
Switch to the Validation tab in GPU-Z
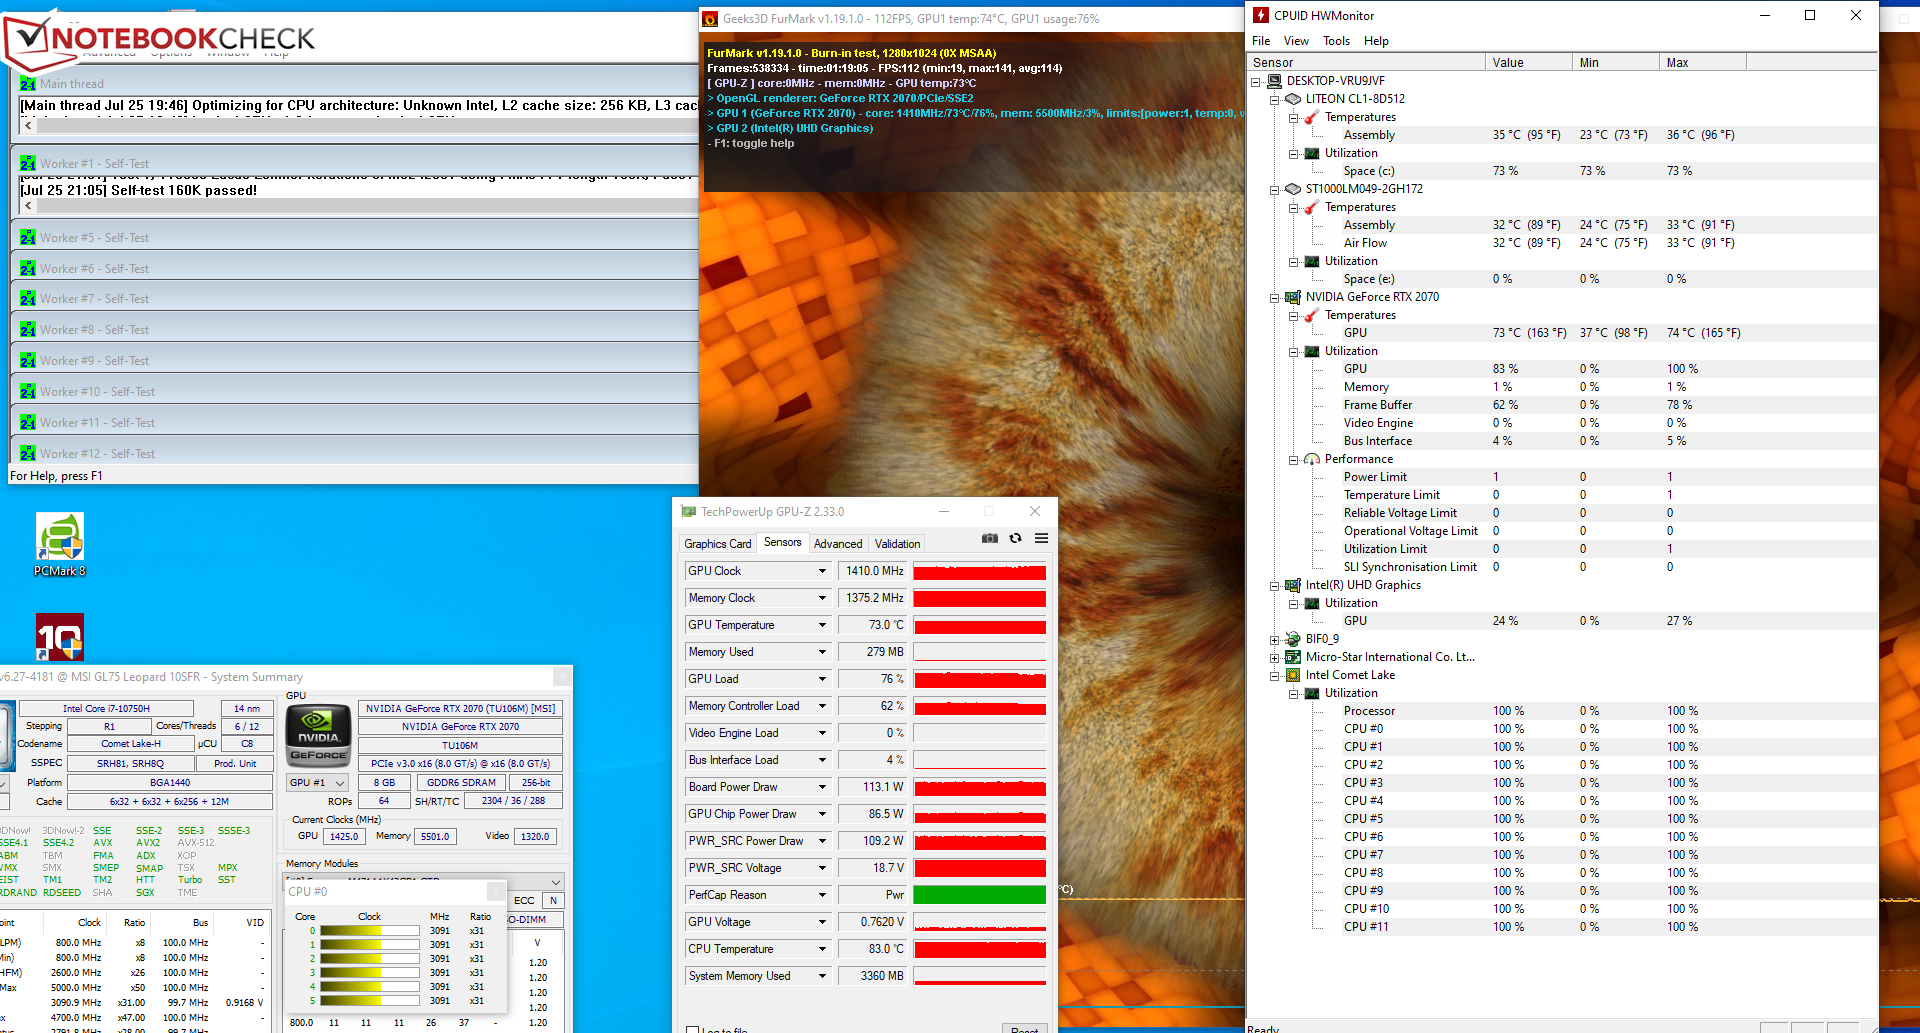tap(897, 544)
